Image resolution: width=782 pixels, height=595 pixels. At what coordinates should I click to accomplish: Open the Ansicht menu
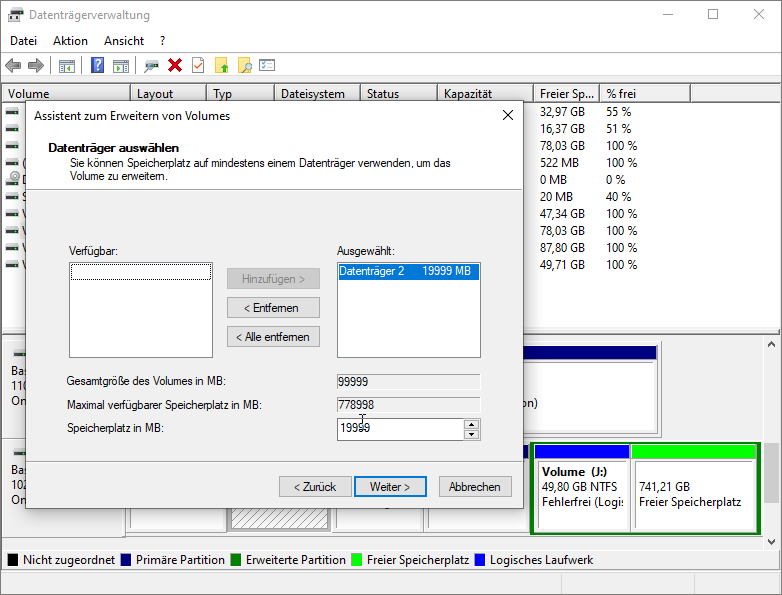click(124, 41)
